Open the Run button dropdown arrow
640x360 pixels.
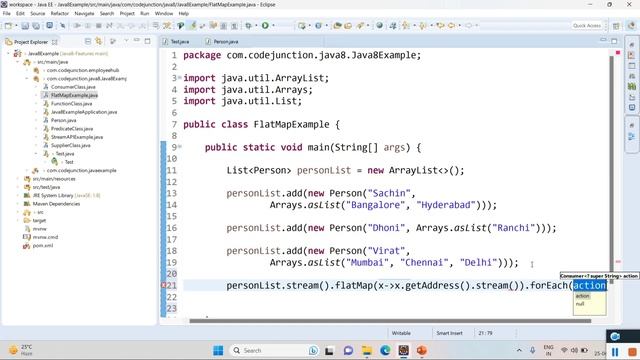pos(273,26)
